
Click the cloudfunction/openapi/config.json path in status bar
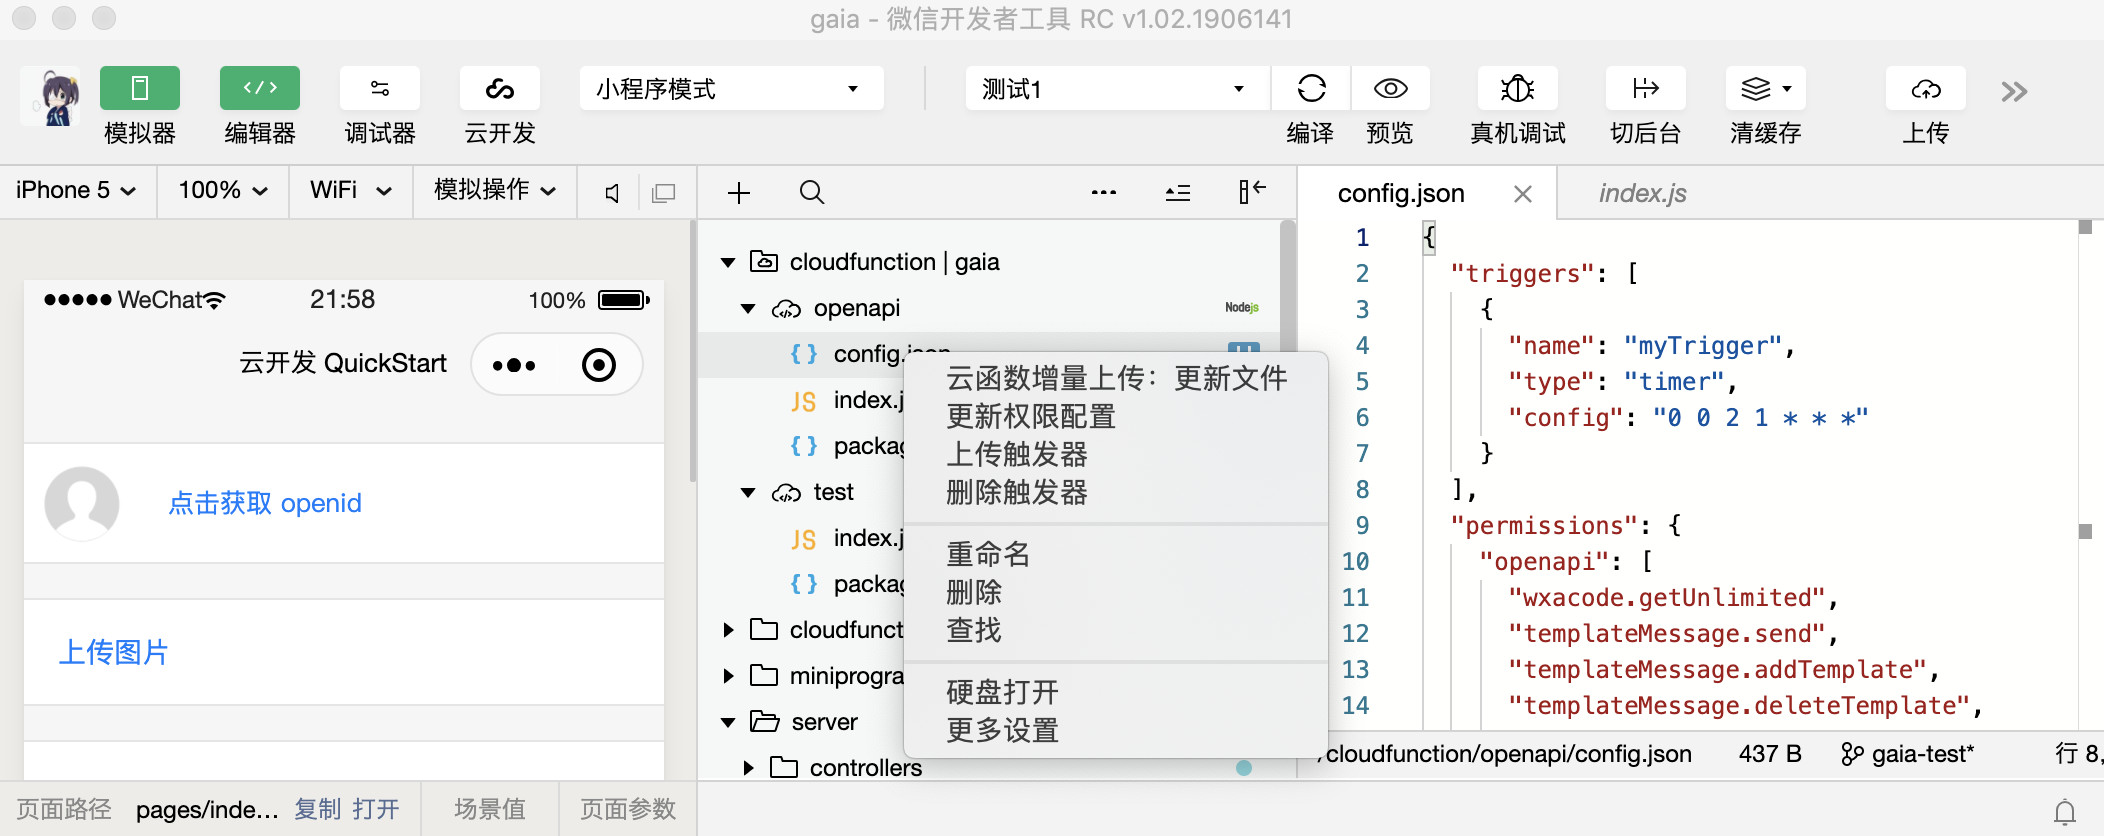[x=1508, y=754]
